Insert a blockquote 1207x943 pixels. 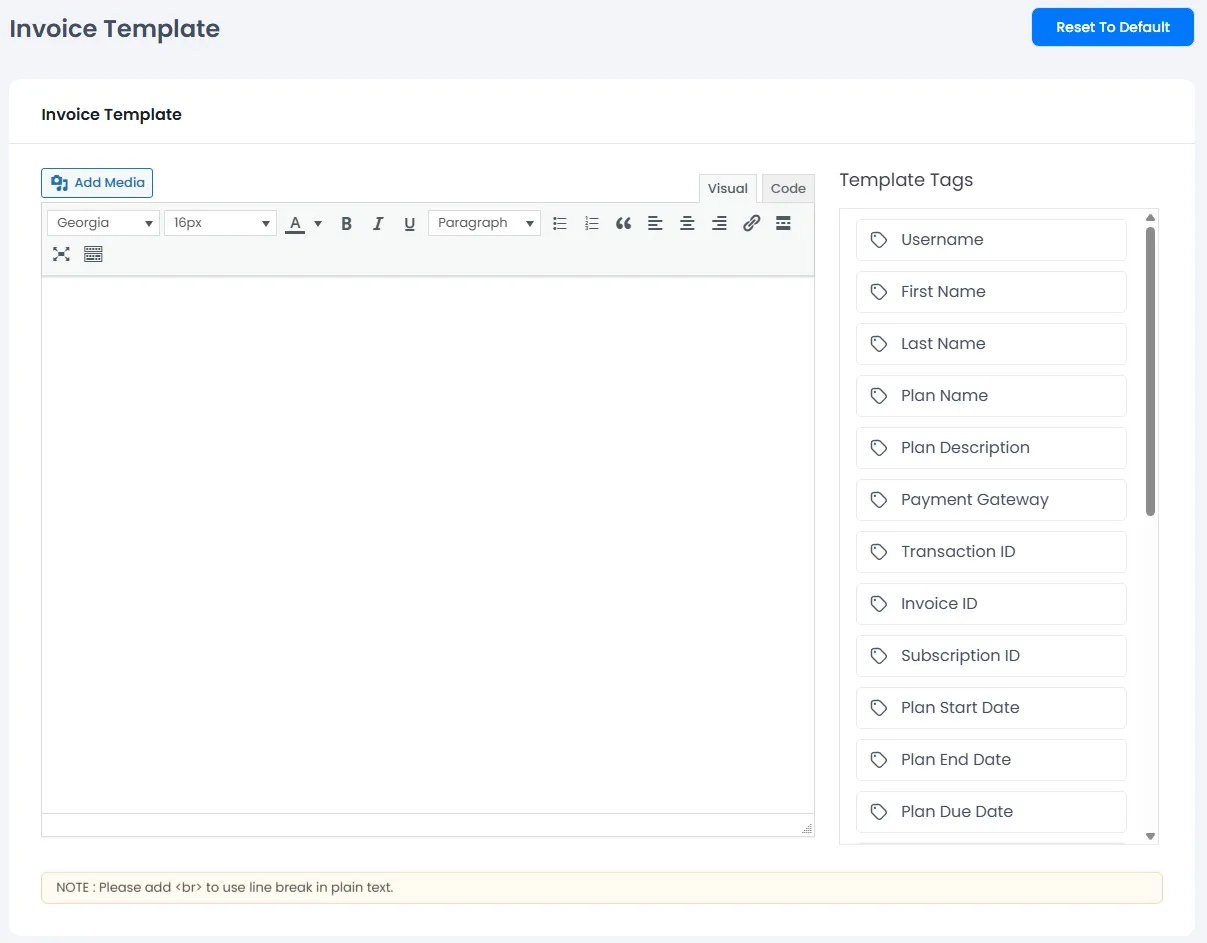623,222
